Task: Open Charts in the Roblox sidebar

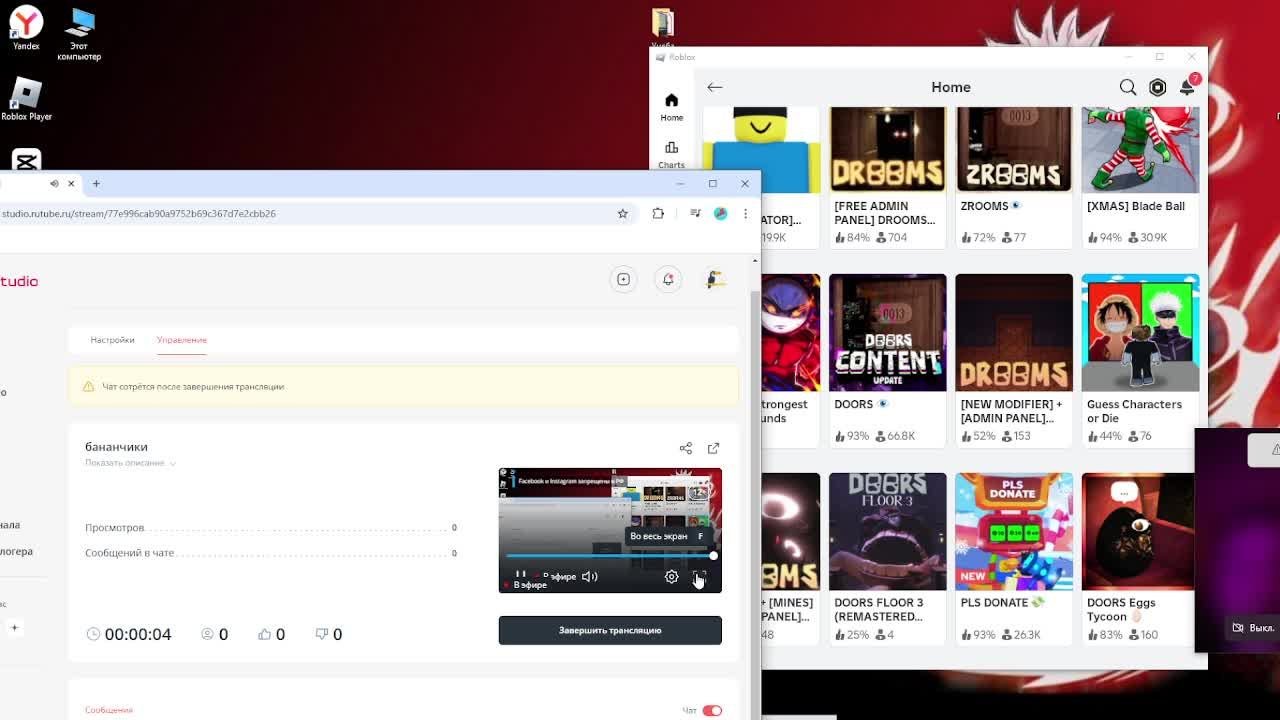Action: (x=671, y=154)
